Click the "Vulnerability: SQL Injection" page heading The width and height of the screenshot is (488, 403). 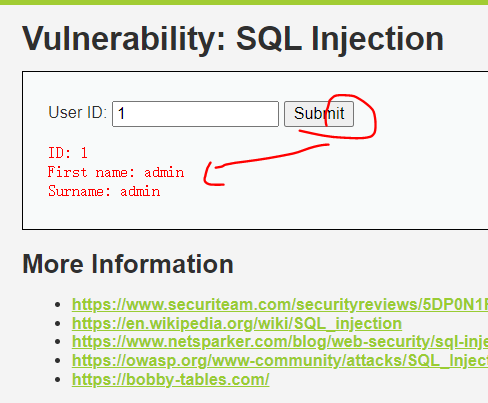click(x=233, y=39)
